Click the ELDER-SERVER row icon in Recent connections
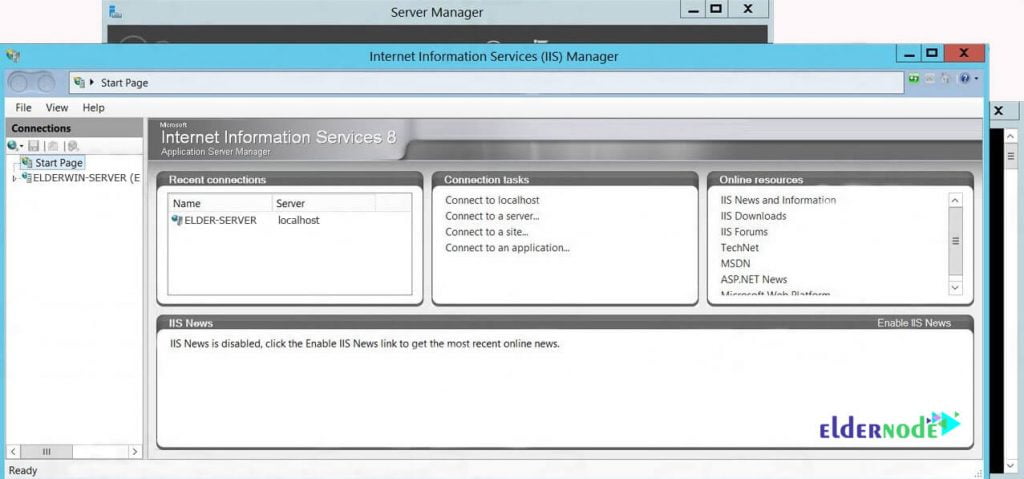Image resolution: width=1024 pixels, height=479 pixels. 177,220
